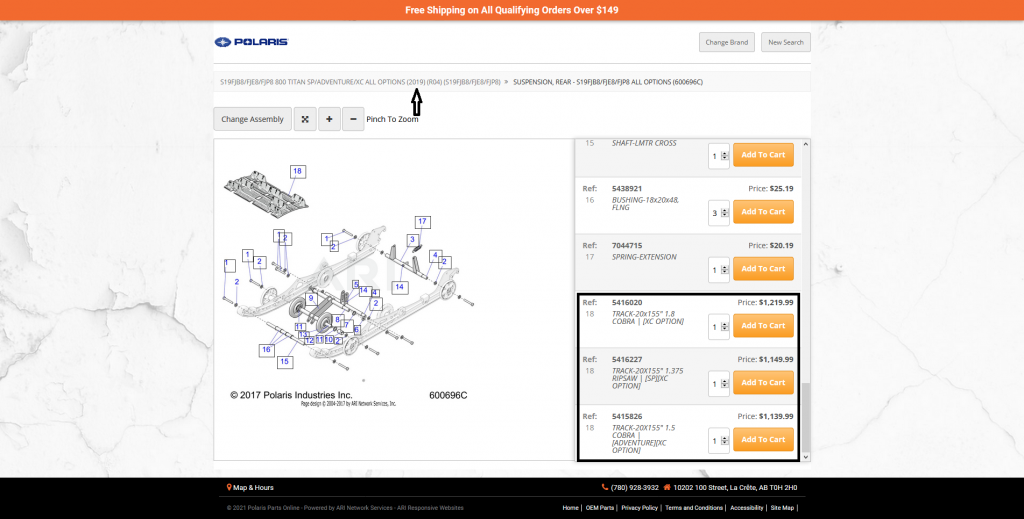Image resolution: width=1024 pixels, height=519 pixels.
Task: Click quantity stepper for BUSHING-18x20x48
Action: [724, 212]
